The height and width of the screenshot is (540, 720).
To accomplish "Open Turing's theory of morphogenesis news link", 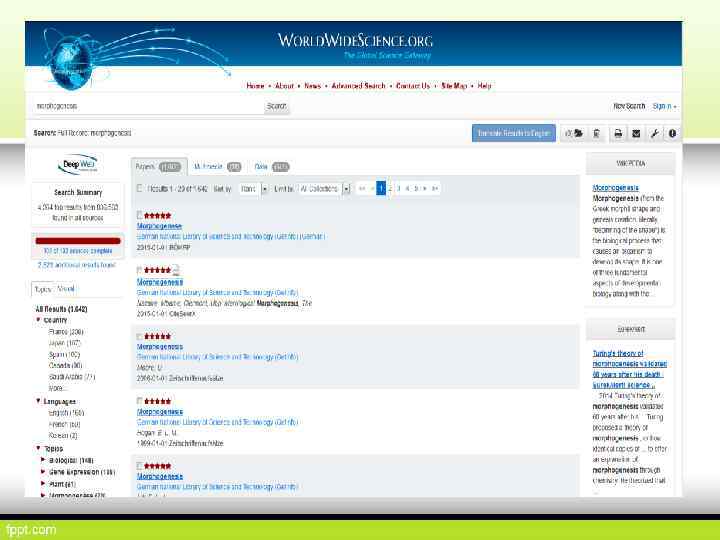I will [x=629, y=369].
